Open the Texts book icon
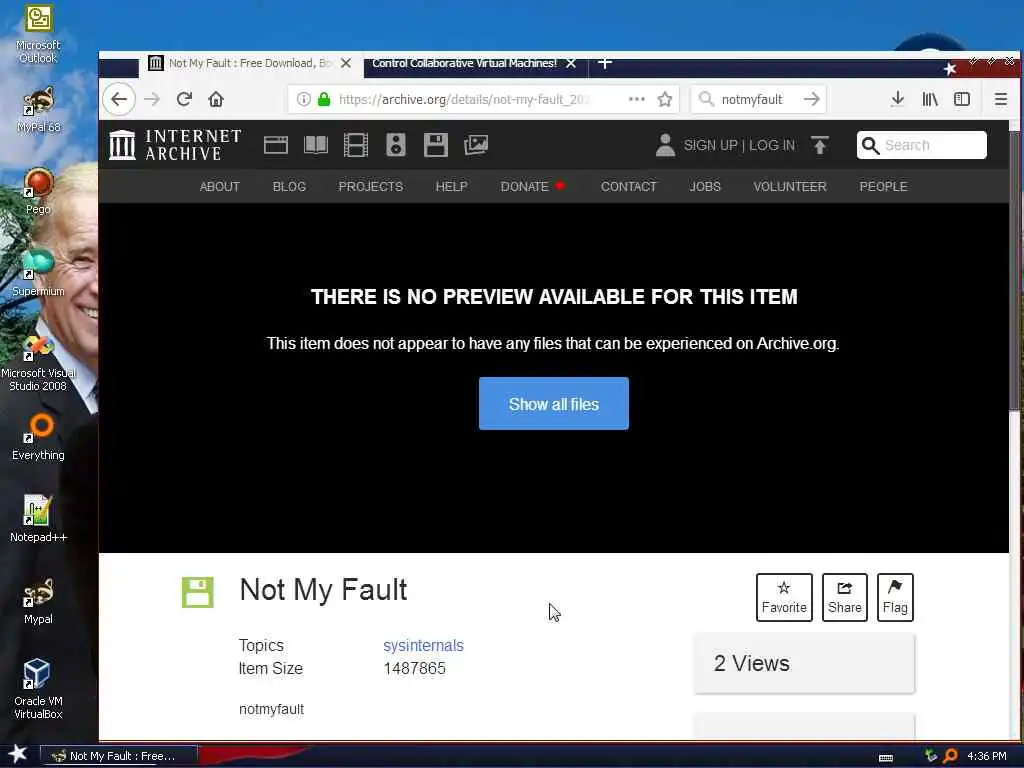This screenshot has width=1024, height=768. (x=316, y=144)
